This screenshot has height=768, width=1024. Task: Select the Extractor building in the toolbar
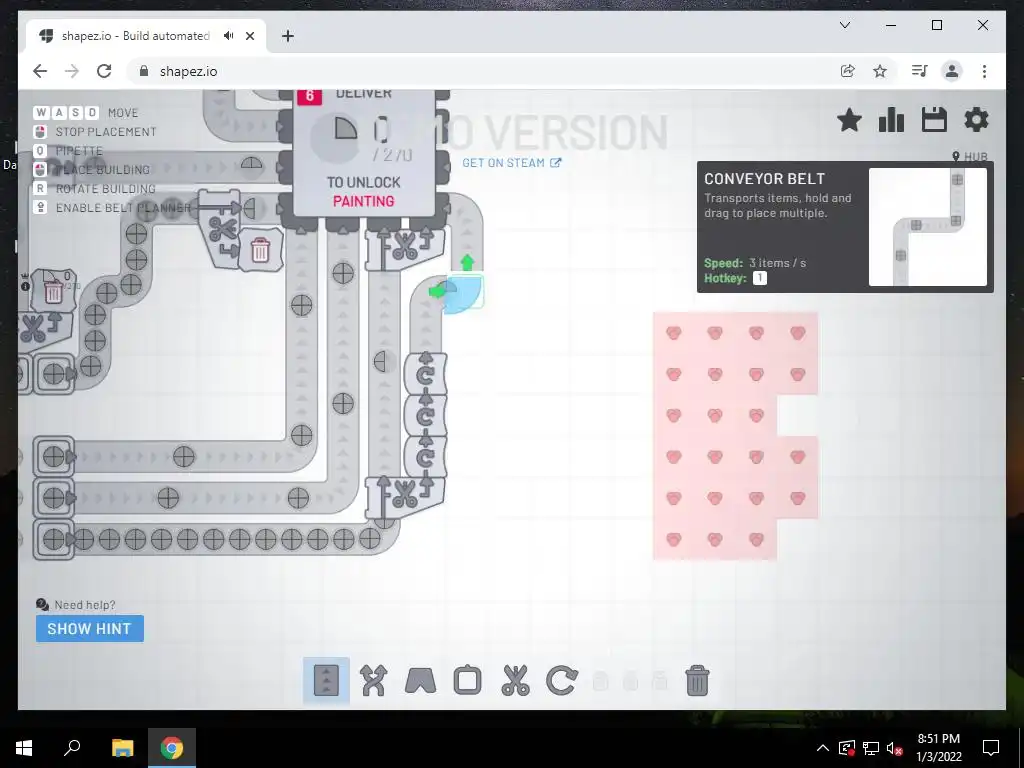468,680
